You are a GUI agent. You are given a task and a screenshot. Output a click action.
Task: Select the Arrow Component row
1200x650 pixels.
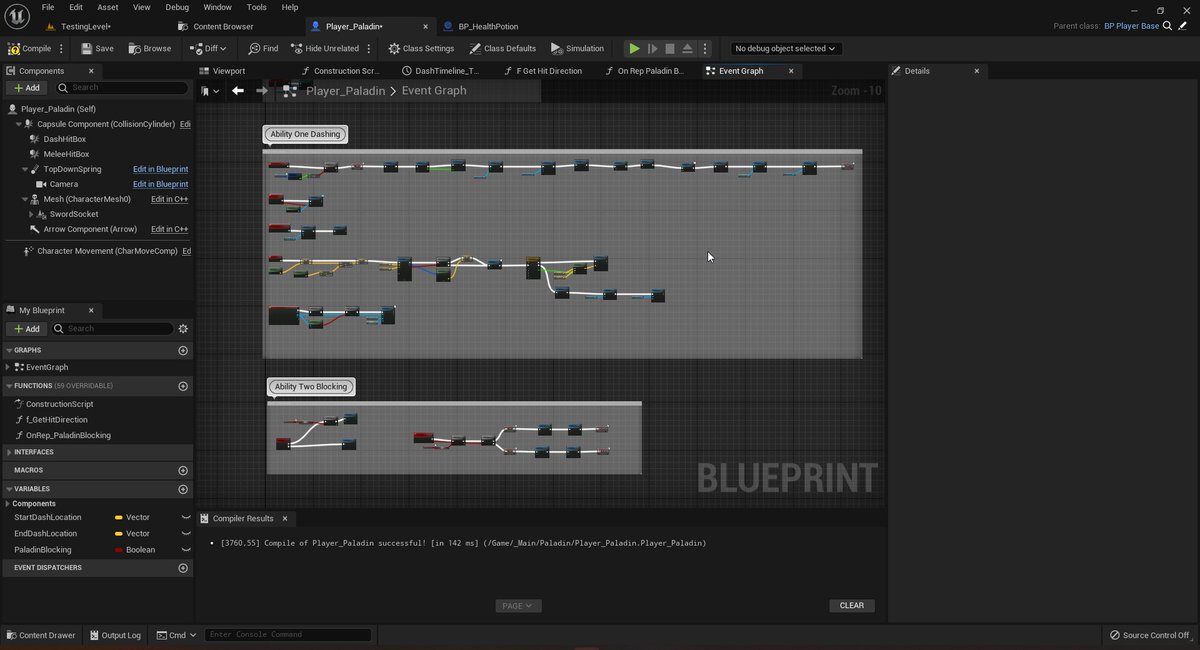point(90,229)
